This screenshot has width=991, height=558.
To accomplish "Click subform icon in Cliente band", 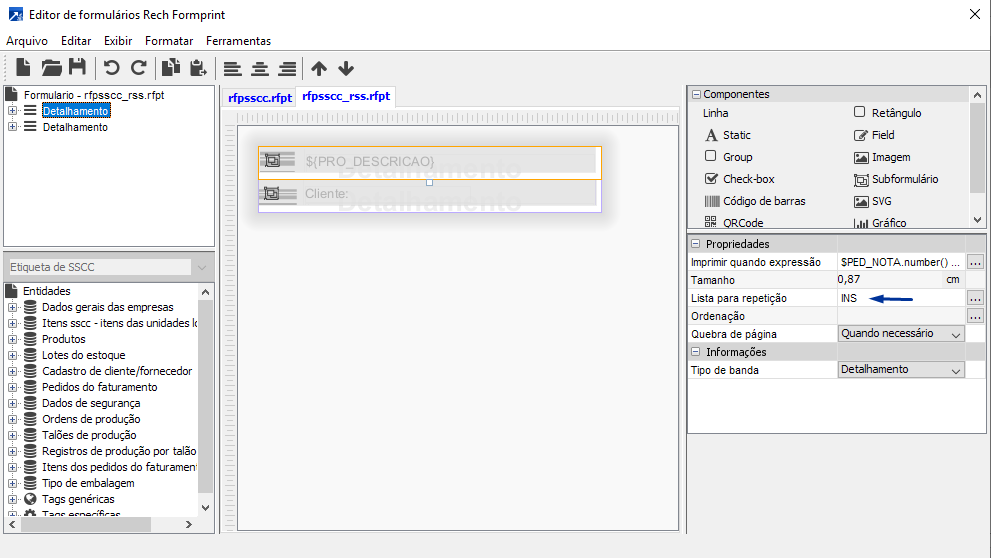I will (x=272, y=193).
